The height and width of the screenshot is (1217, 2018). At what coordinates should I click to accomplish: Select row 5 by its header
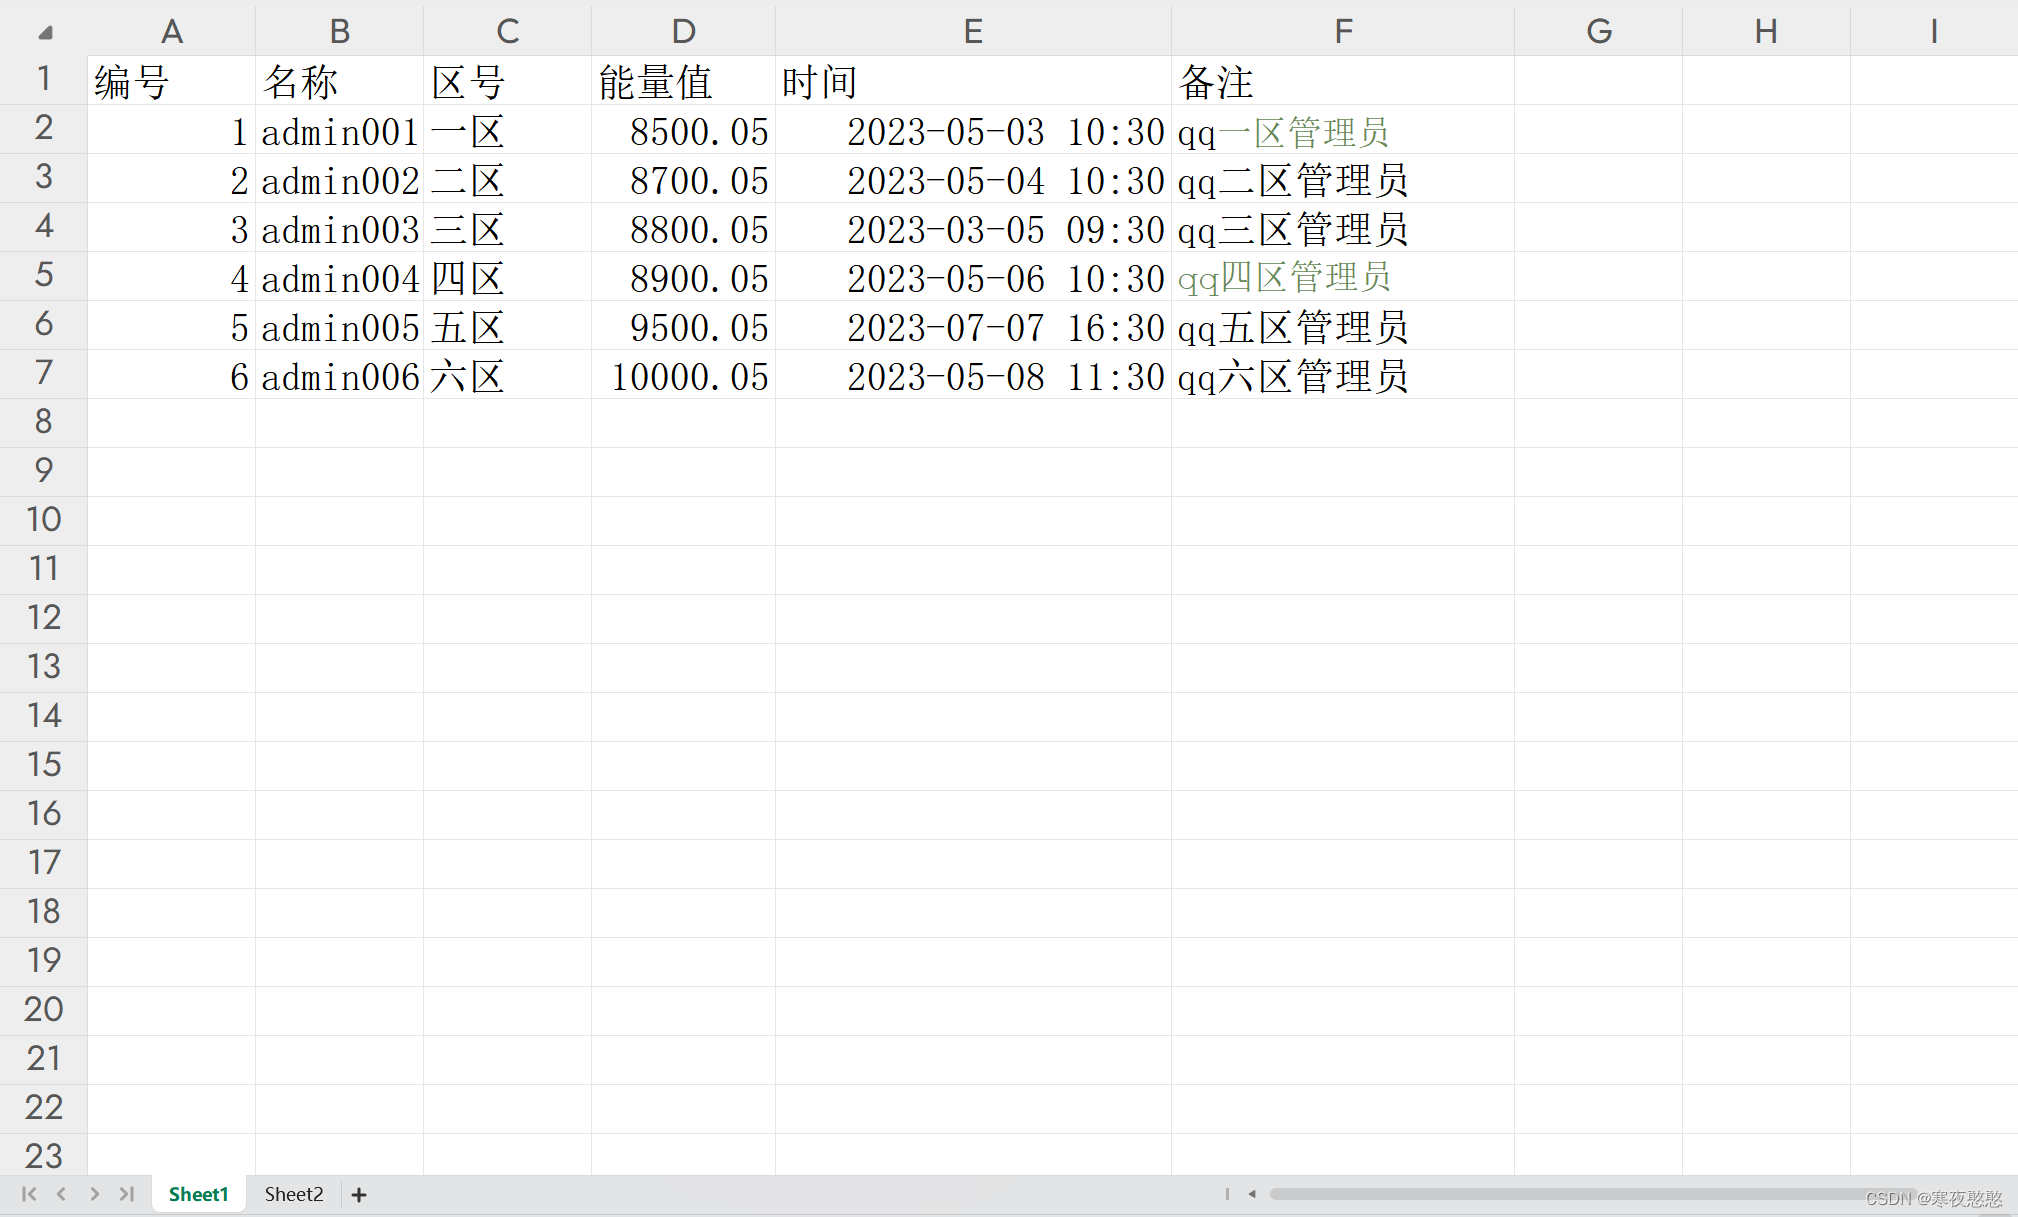[43, 275]
